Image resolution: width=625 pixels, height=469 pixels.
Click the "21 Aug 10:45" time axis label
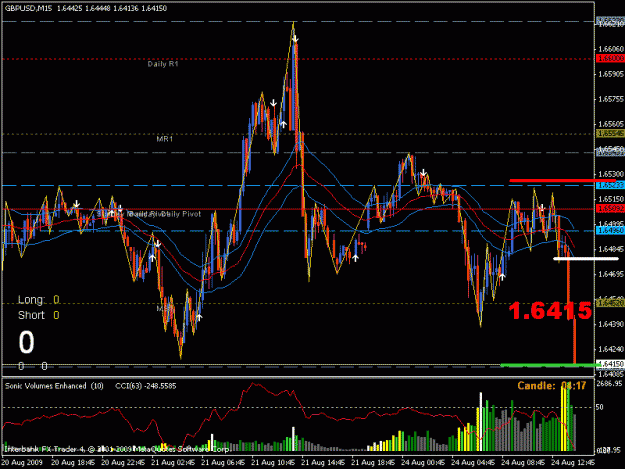pos(273,463)
